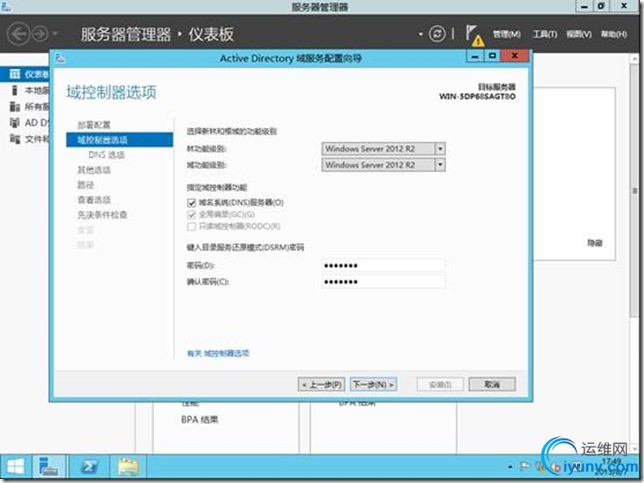The width and height of the screenshot is (644, 483).
Task: Click the 安装(I) install button
Action: [440, 384]
